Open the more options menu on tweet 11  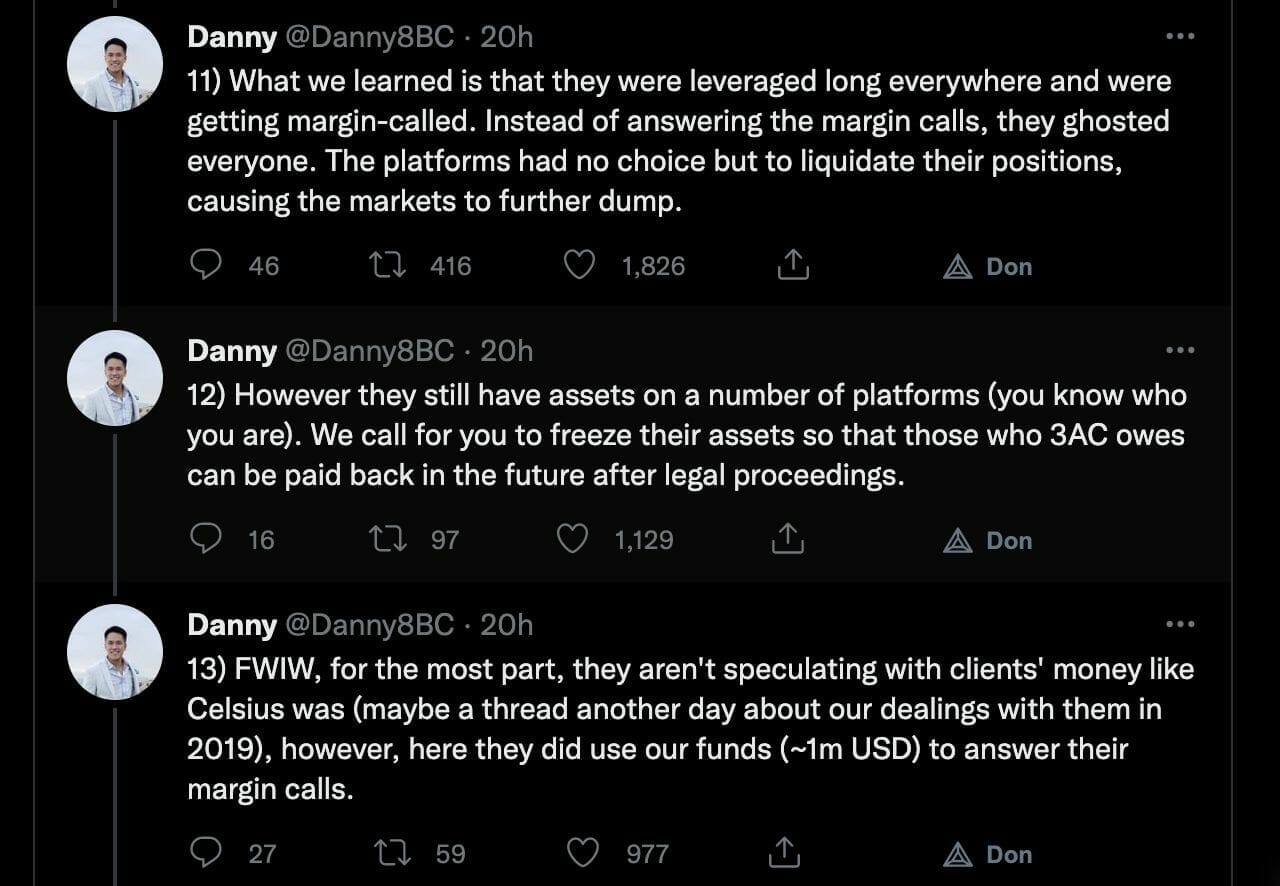[x=1181, y=36]
